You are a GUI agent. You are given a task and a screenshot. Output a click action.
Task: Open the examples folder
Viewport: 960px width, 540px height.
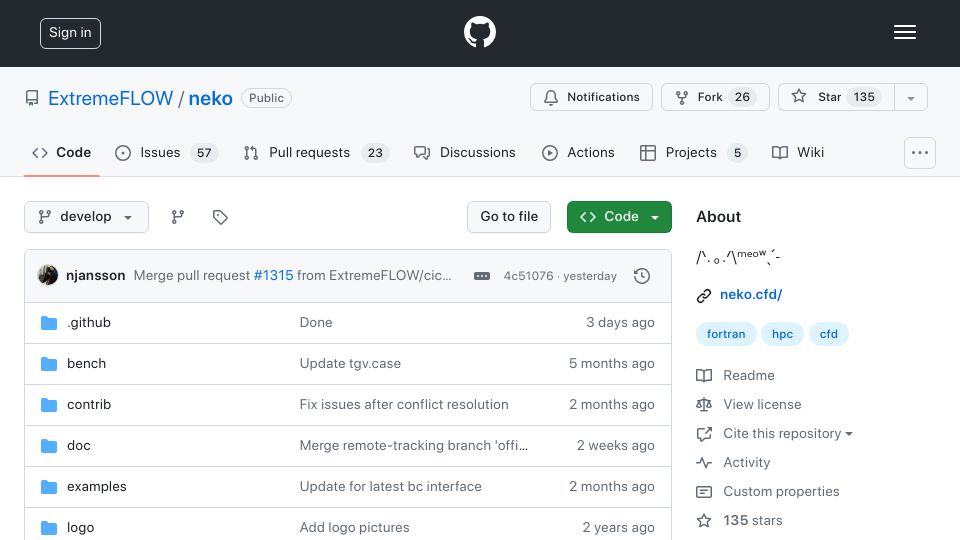(x=97, y=487)
